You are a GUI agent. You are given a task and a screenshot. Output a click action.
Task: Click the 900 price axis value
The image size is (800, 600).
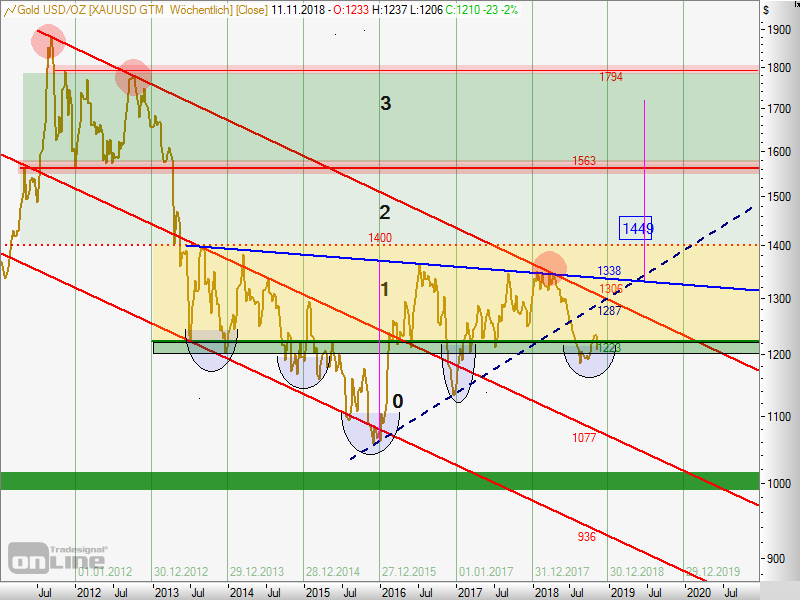[x=776, y=559]
